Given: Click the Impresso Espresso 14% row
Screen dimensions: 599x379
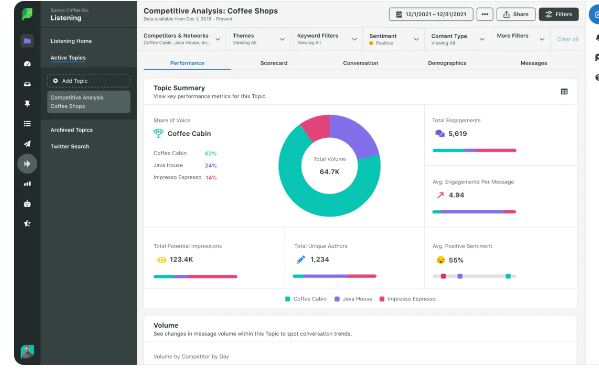Looking at the screenshot, I should tap(185, 177).
